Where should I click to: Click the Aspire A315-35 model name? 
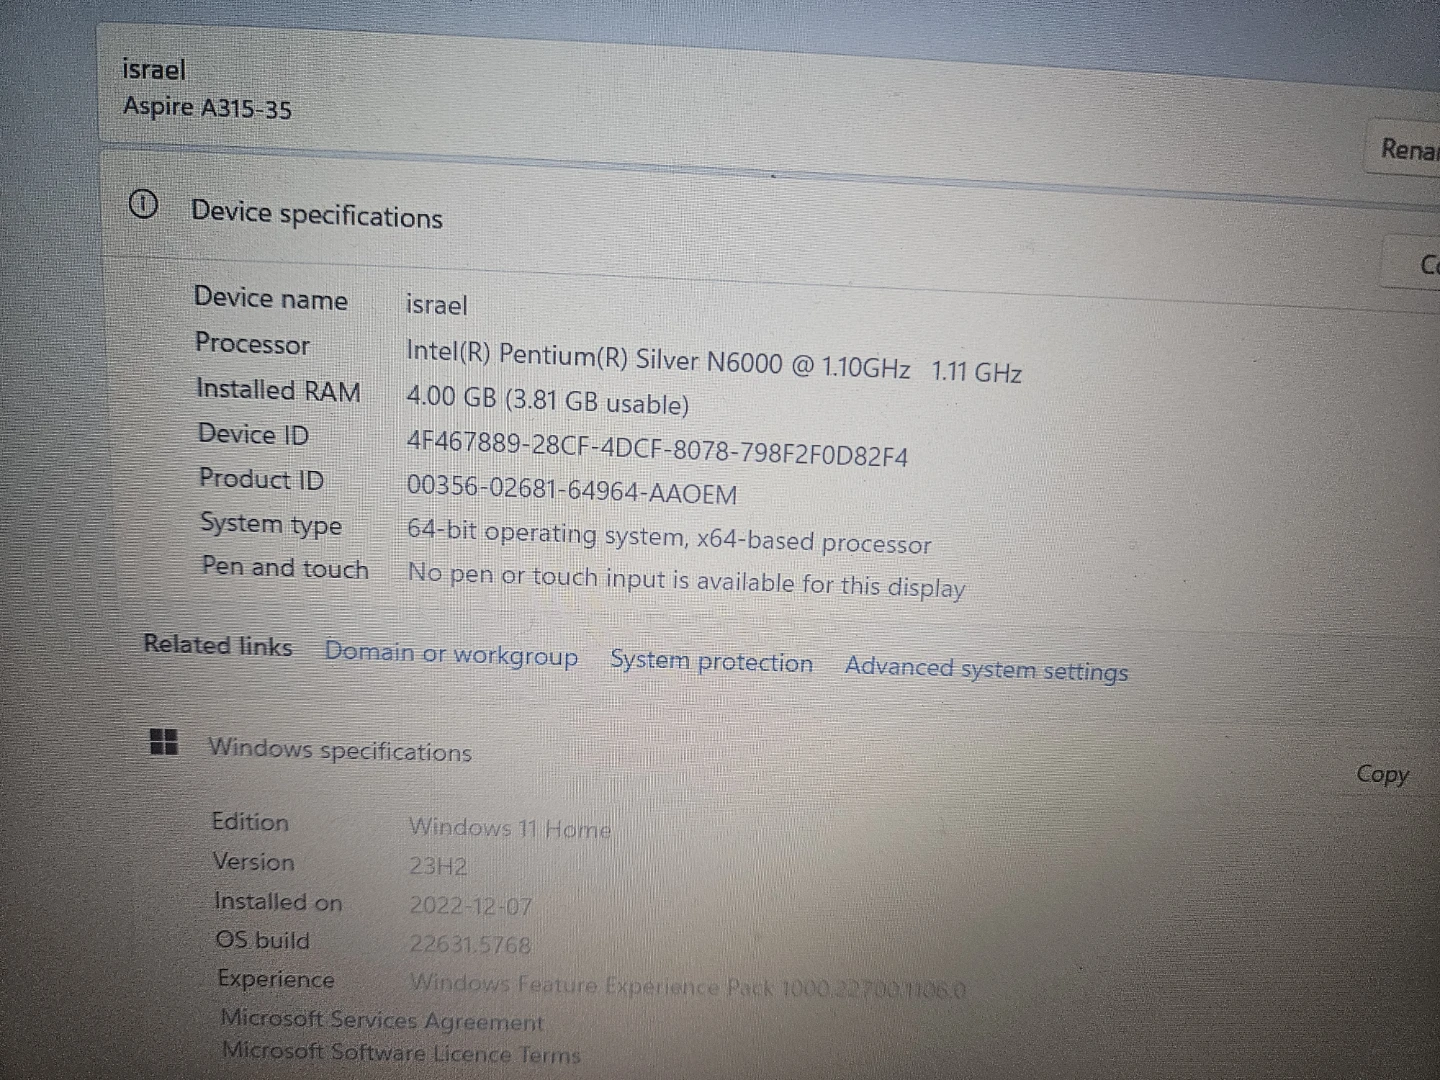(x=207, y=106)
